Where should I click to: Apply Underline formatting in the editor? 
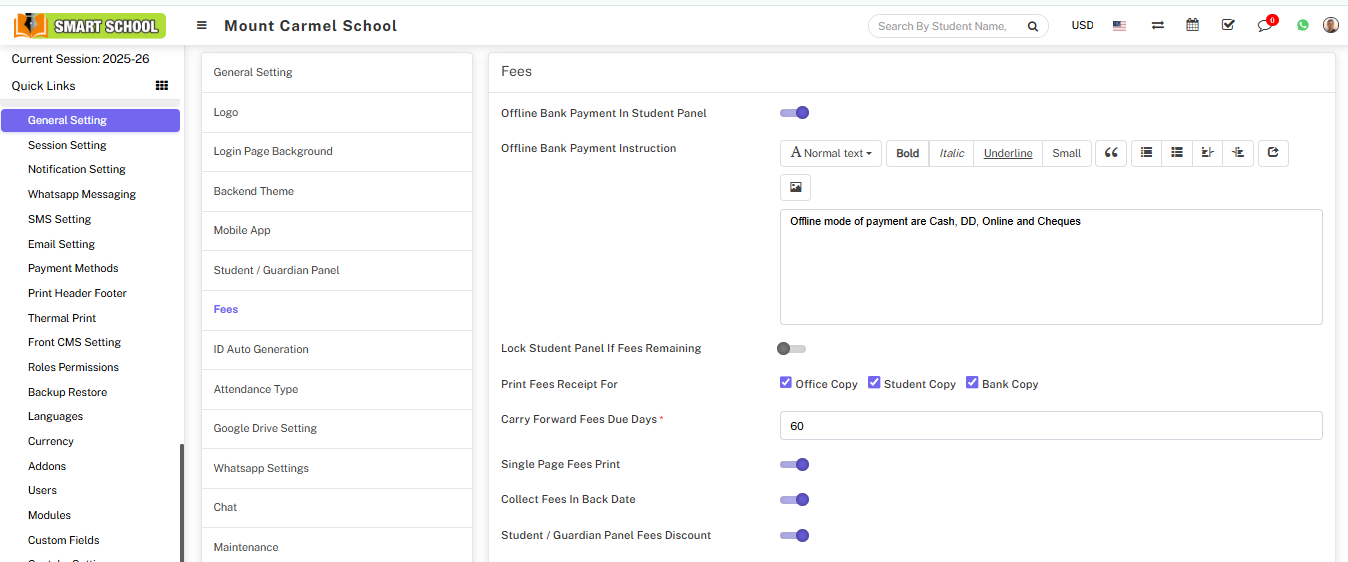1007,153
